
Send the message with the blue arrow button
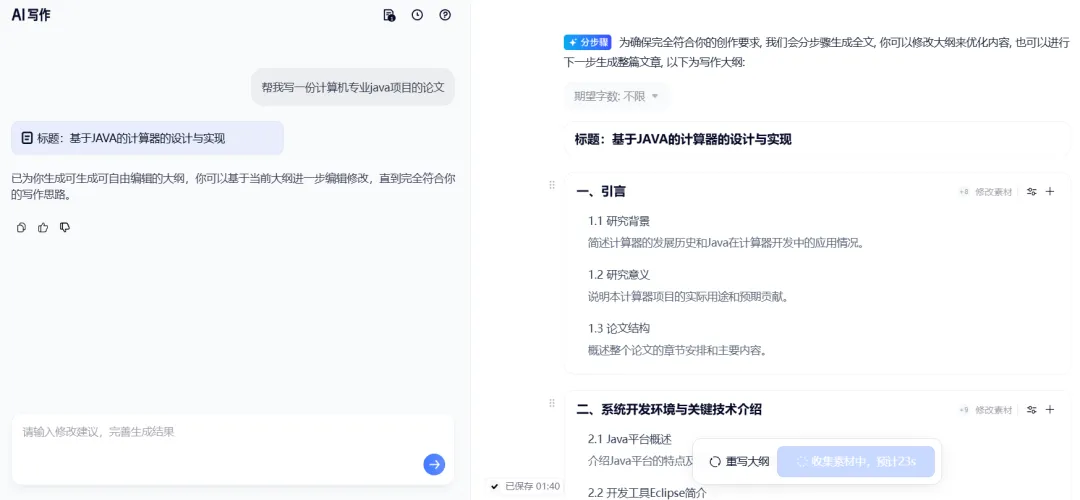tap(434, 464)
